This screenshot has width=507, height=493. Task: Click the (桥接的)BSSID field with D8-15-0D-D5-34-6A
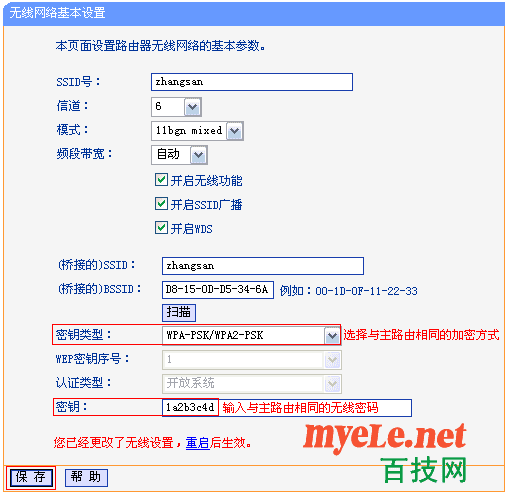(x=218, y=290)
